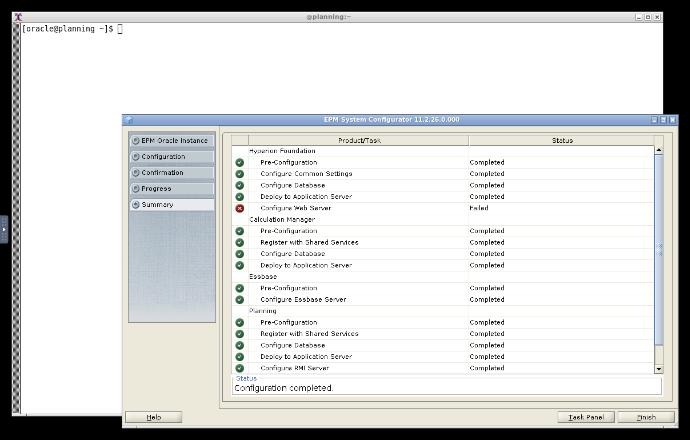Click the red failed icon beside Configure Web Server
The width and height of the screenshot is (690, 440).
pos(239,208)
